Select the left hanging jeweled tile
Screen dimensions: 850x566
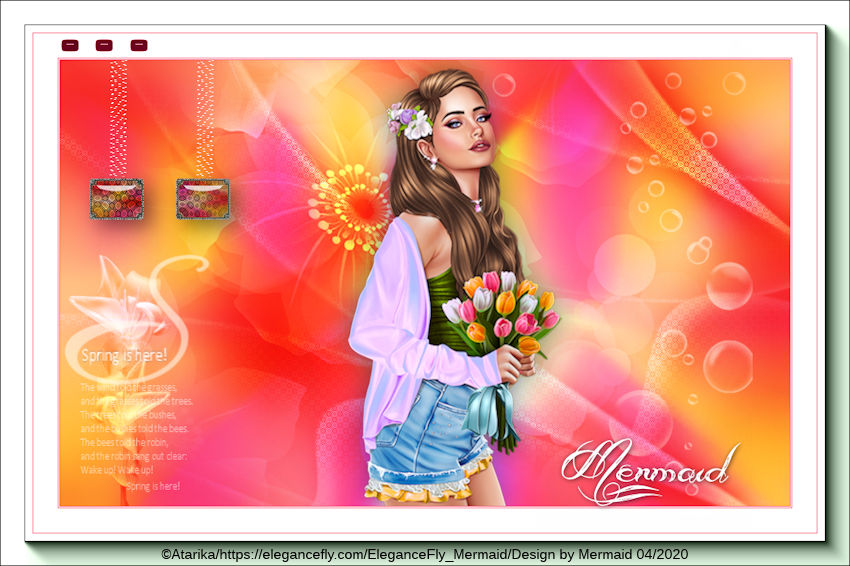[x=116, y=199]
